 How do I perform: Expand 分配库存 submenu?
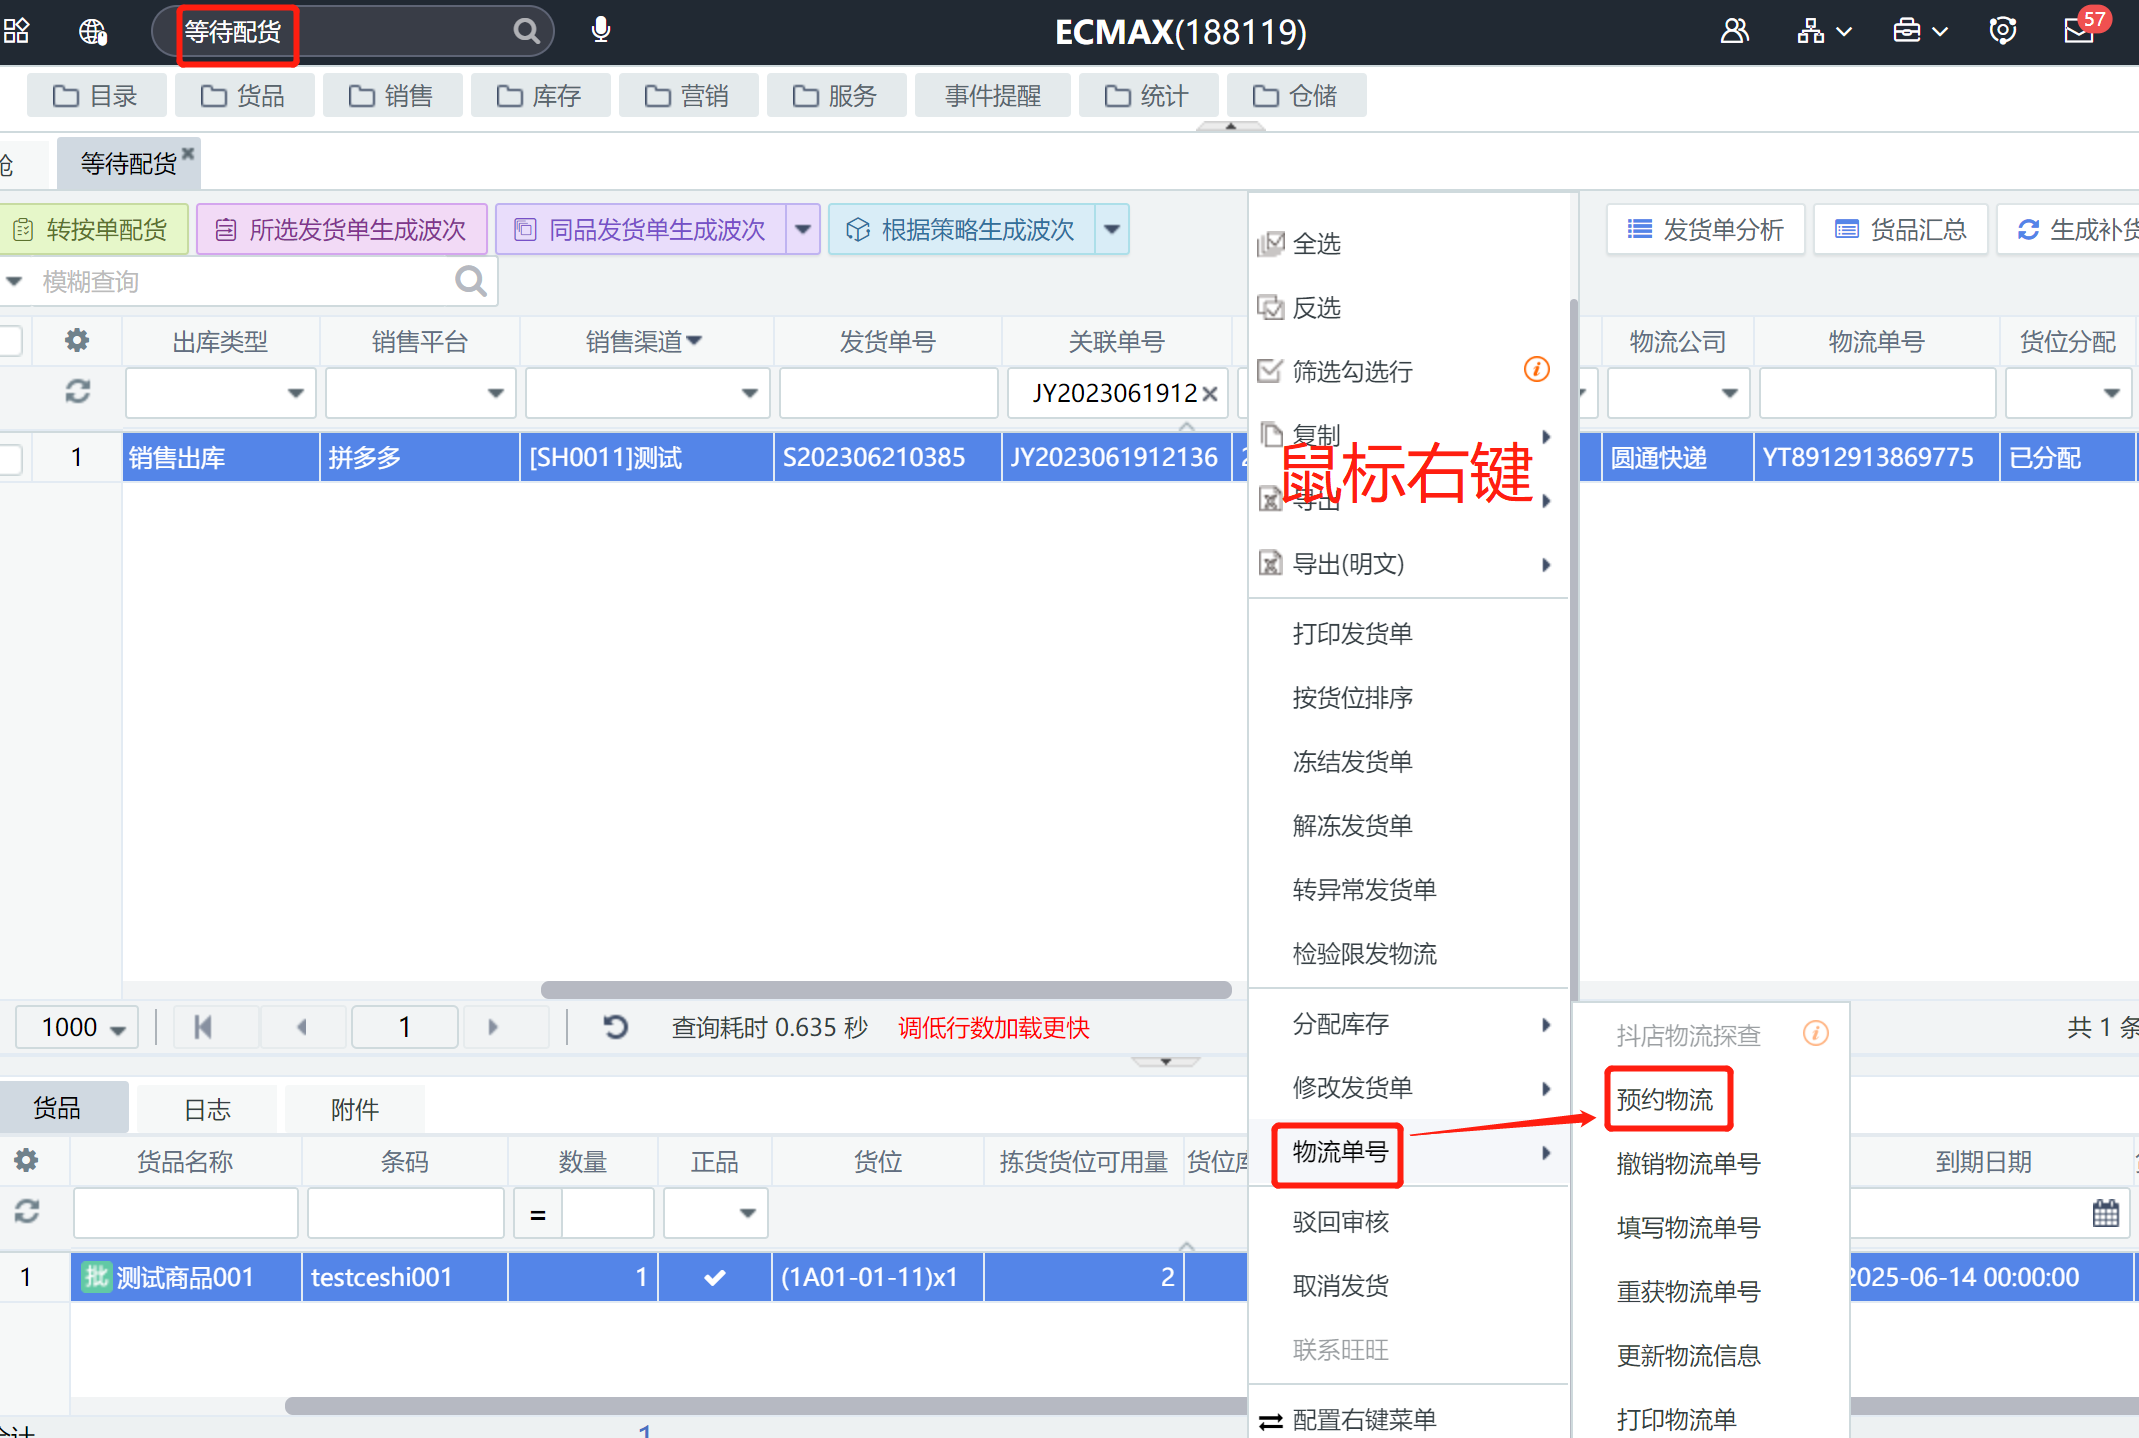1408,1024
